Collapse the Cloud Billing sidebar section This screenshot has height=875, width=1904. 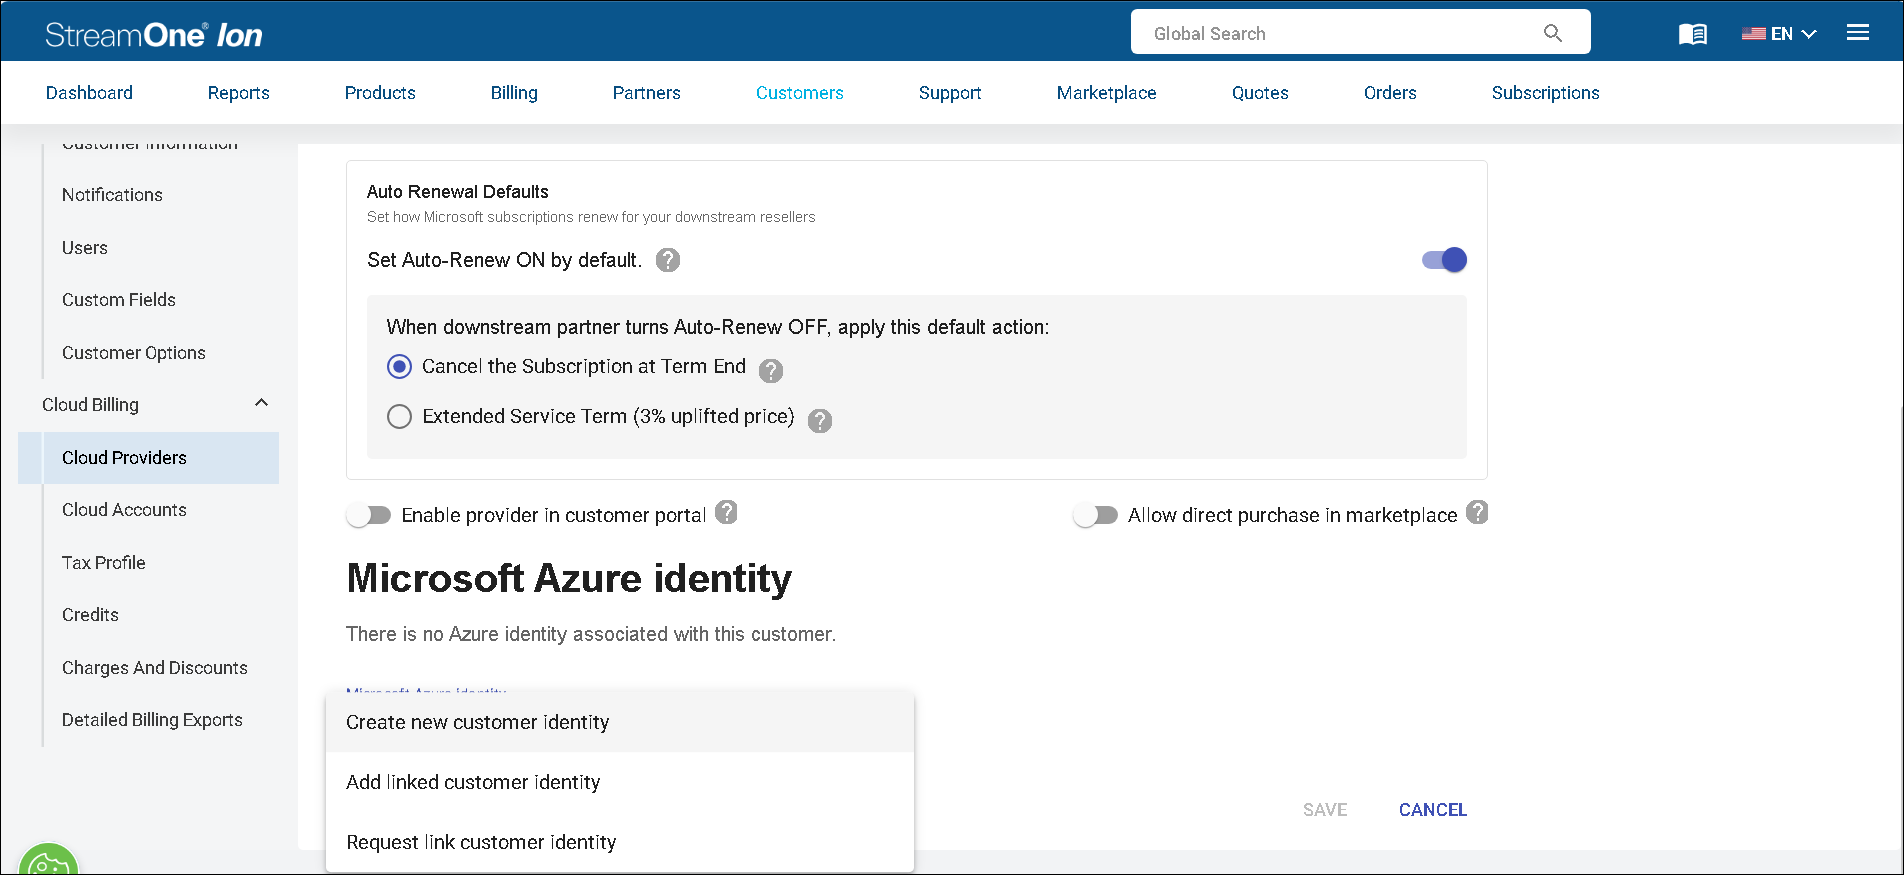click(261, 403)
